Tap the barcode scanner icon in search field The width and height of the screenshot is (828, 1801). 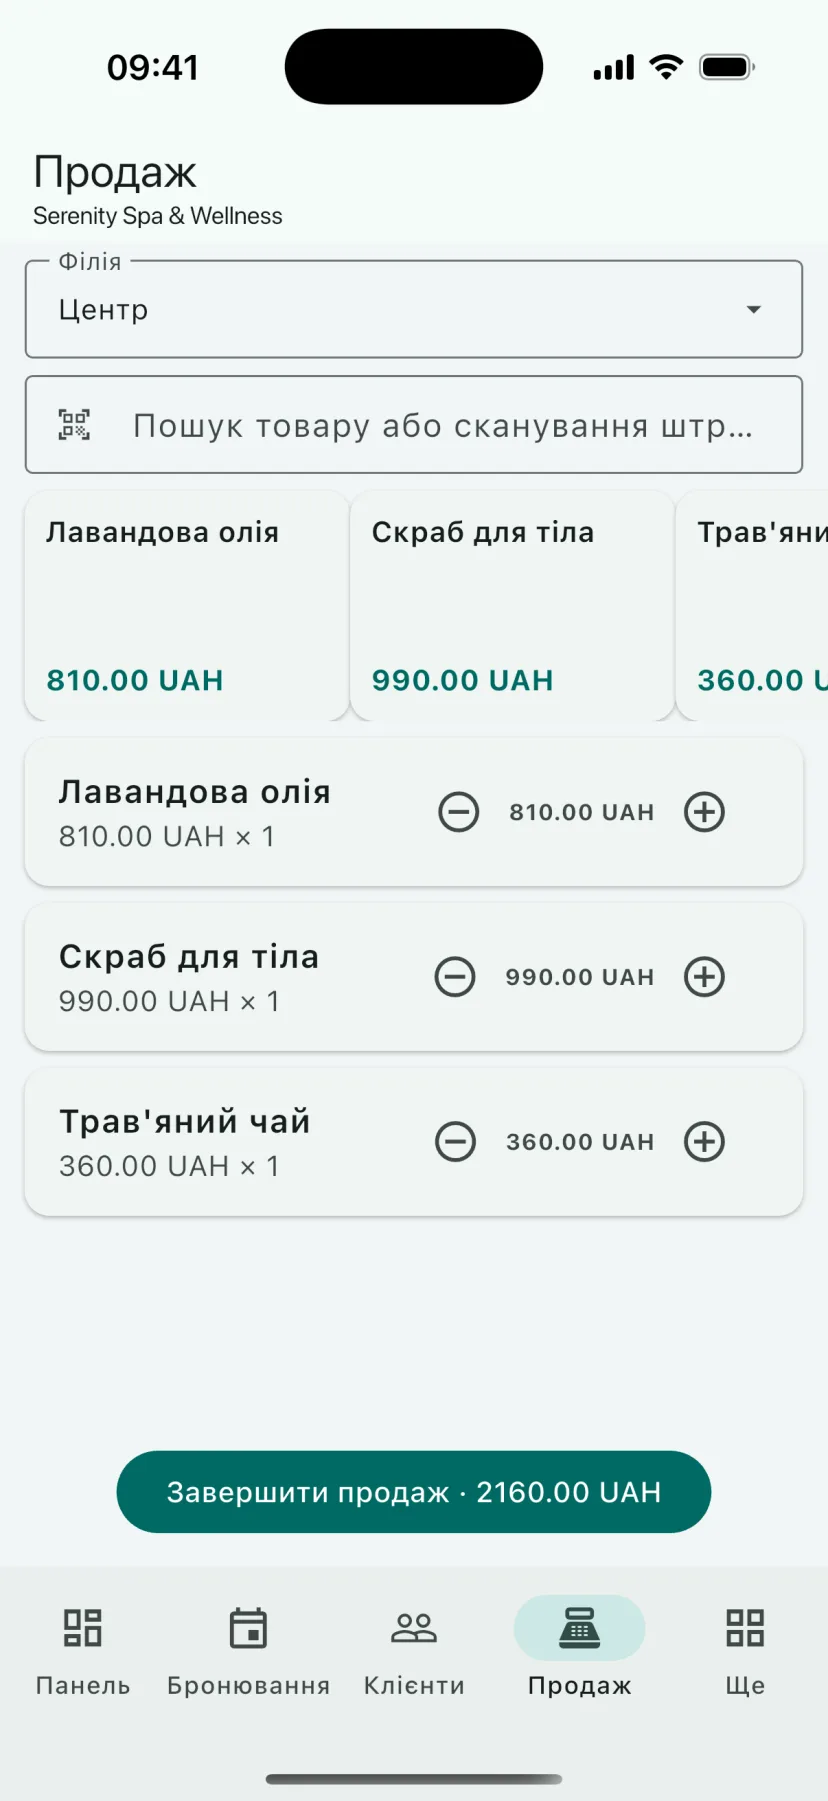click(x=74, y=425)
